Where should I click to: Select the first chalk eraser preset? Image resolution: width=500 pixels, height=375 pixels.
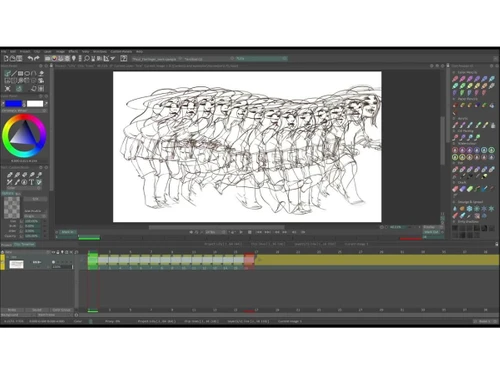click(x=455, y=189)
